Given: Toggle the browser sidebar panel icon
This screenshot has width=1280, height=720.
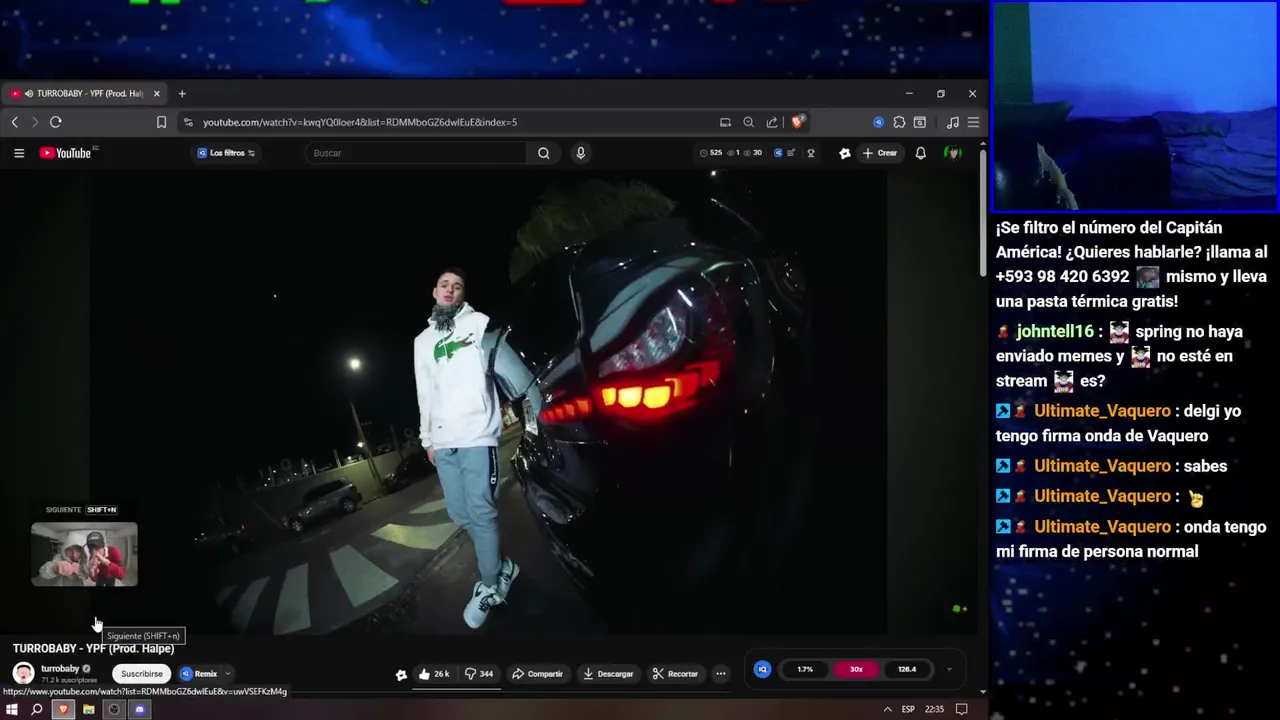Looking at the screenshot, I should 920,122.
